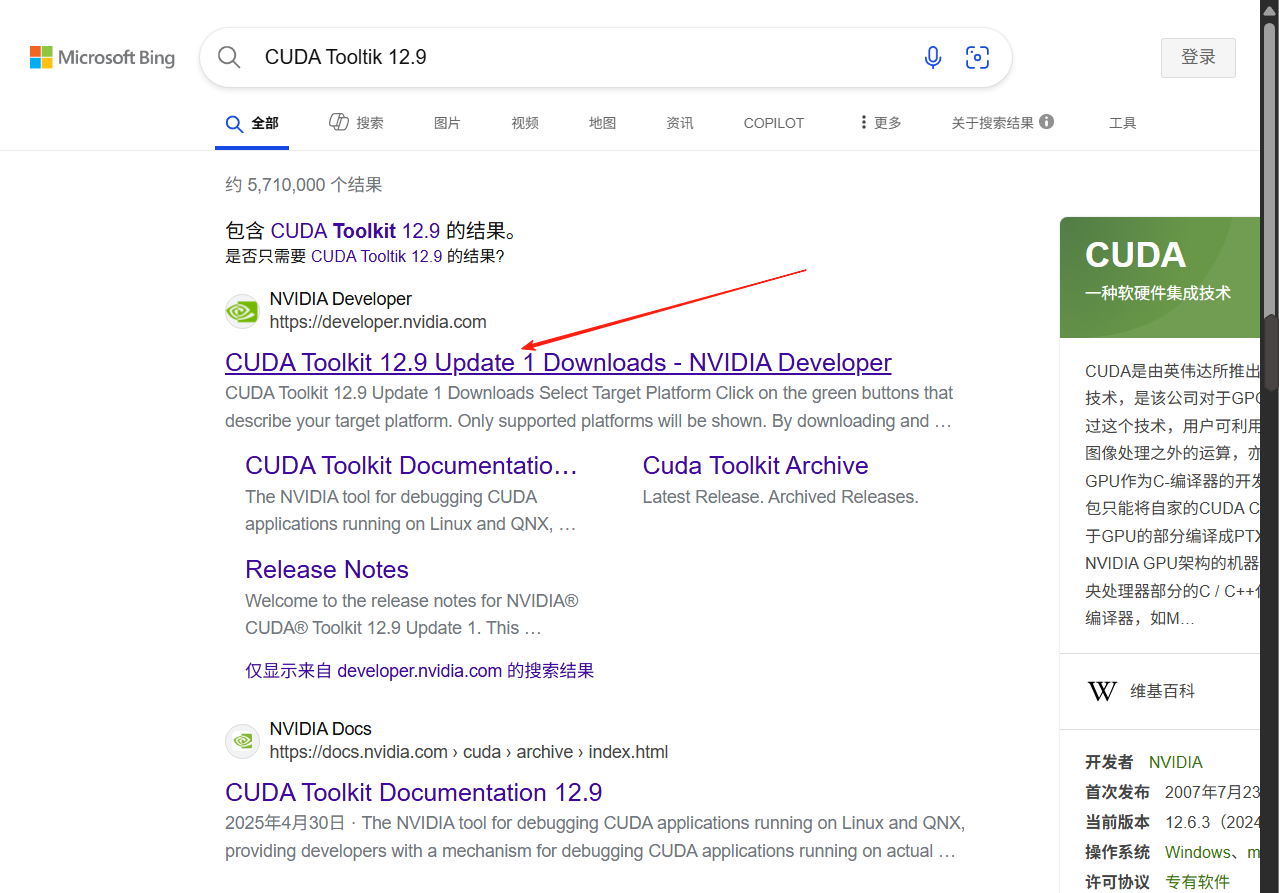Click the 登录 sign-in button
This screenshot has width=1279, height=893.
1197,57
